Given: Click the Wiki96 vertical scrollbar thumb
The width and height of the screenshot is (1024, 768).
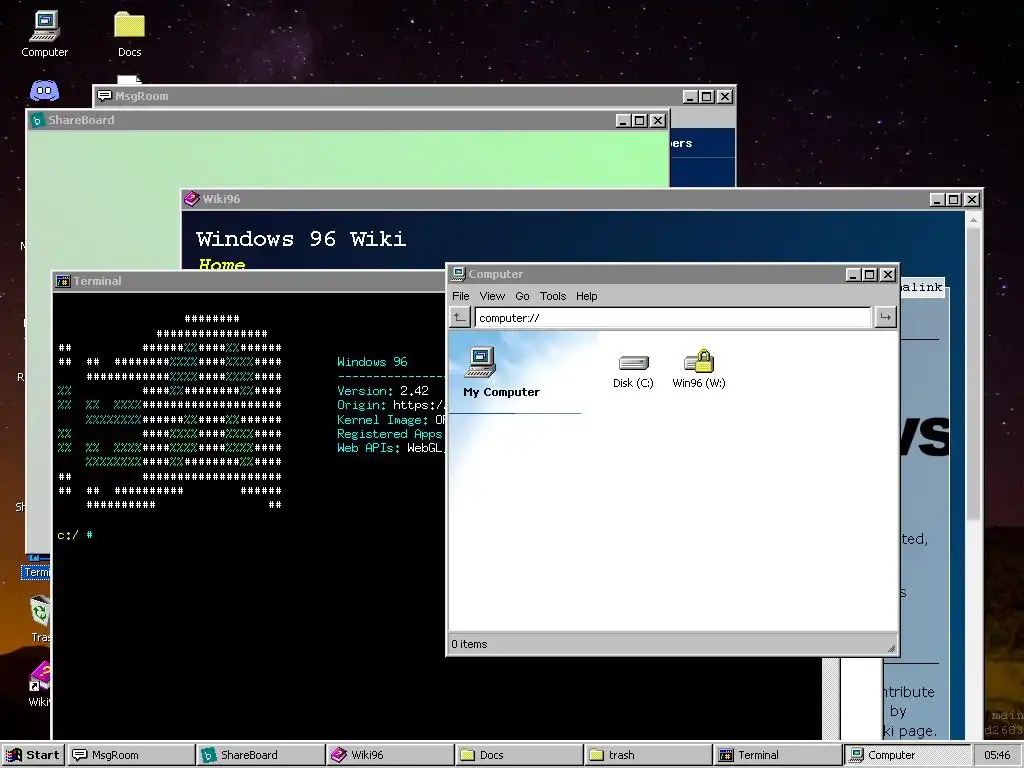Looking at the screenshot, I should click(973, 375).
